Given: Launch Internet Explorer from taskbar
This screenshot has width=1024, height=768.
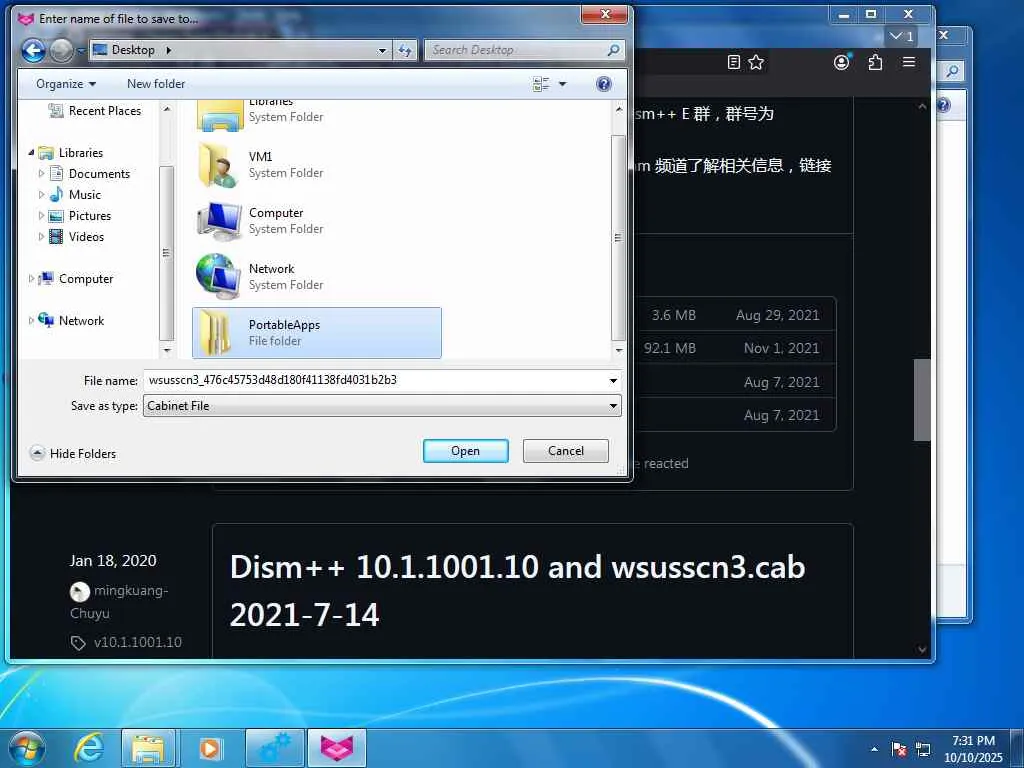Looking at the screenshot, I should [x=88, y=748].
